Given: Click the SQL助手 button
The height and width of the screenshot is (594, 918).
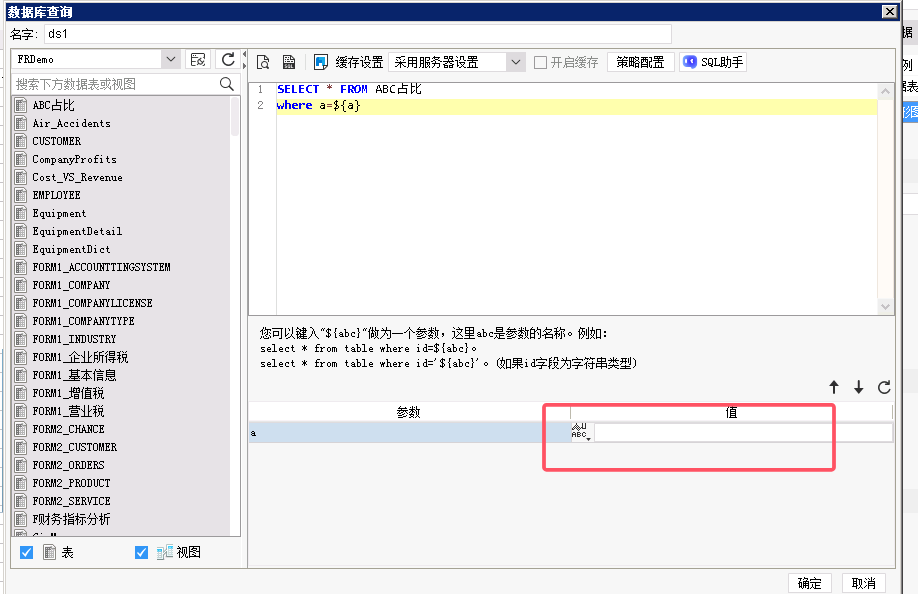Looking at the screenshot, I should coord(713,62).
